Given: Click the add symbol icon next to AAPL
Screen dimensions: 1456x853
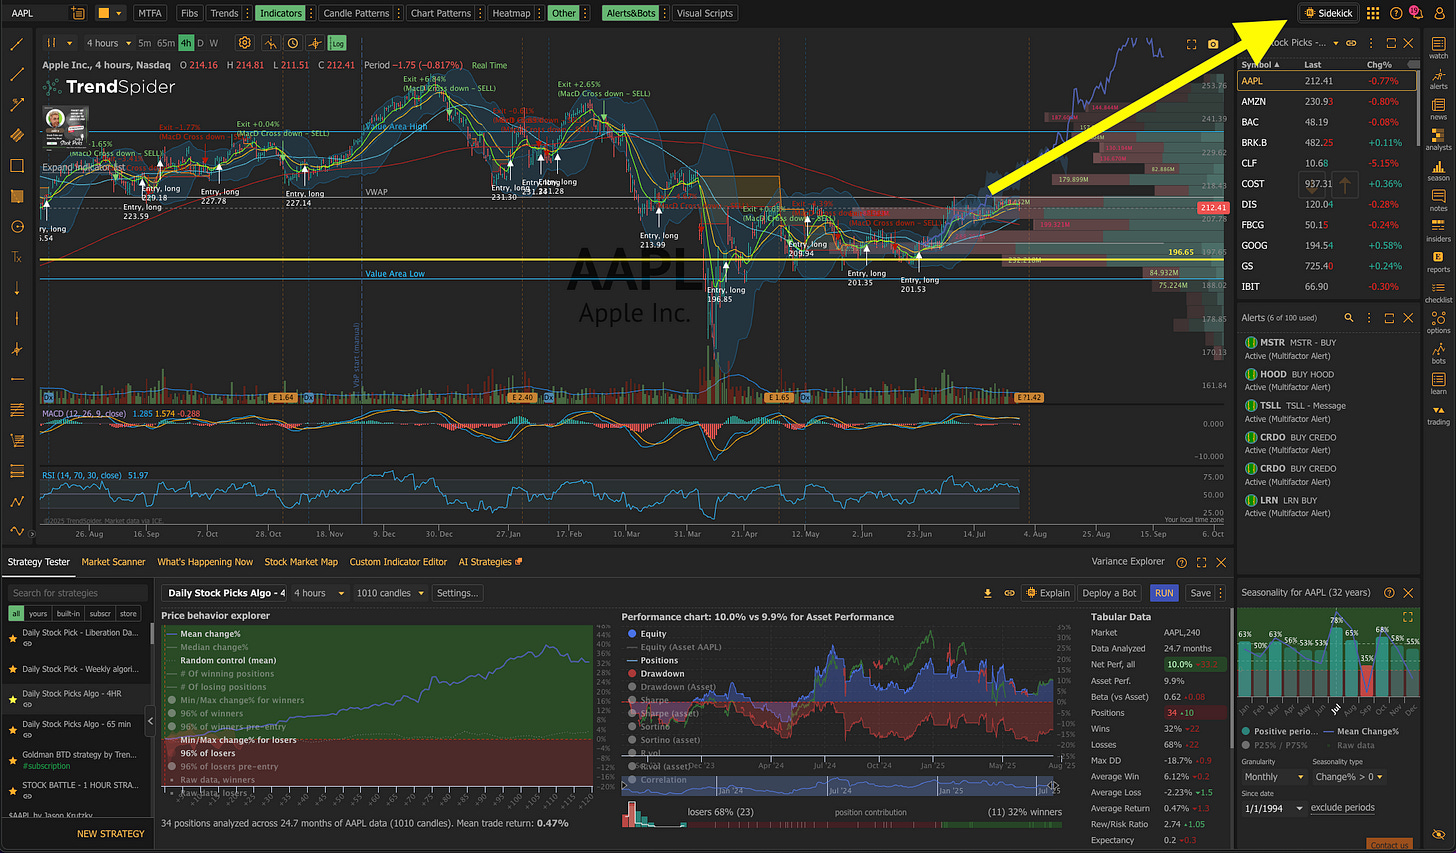Looking at the screenshot, I should click(x=79, y=13).
